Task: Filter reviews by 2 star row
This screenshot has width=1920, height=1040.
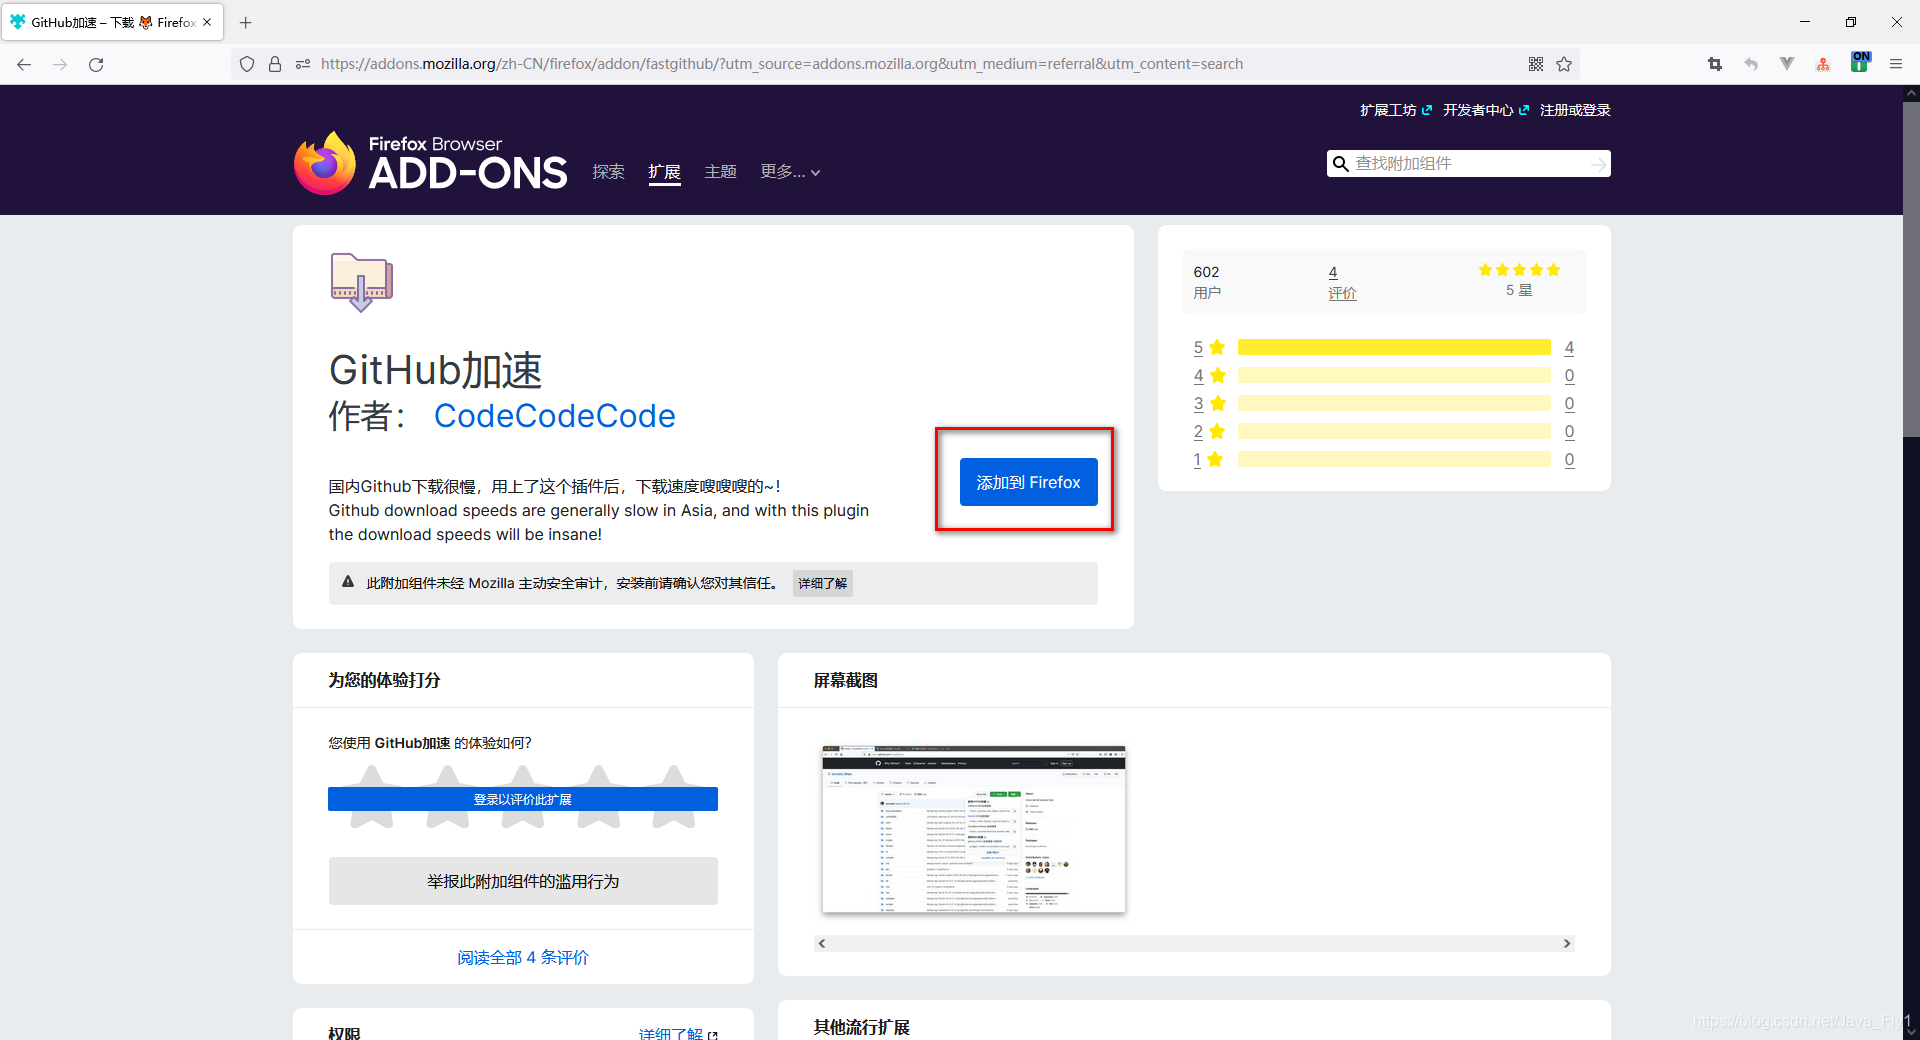Action: 1384,431
